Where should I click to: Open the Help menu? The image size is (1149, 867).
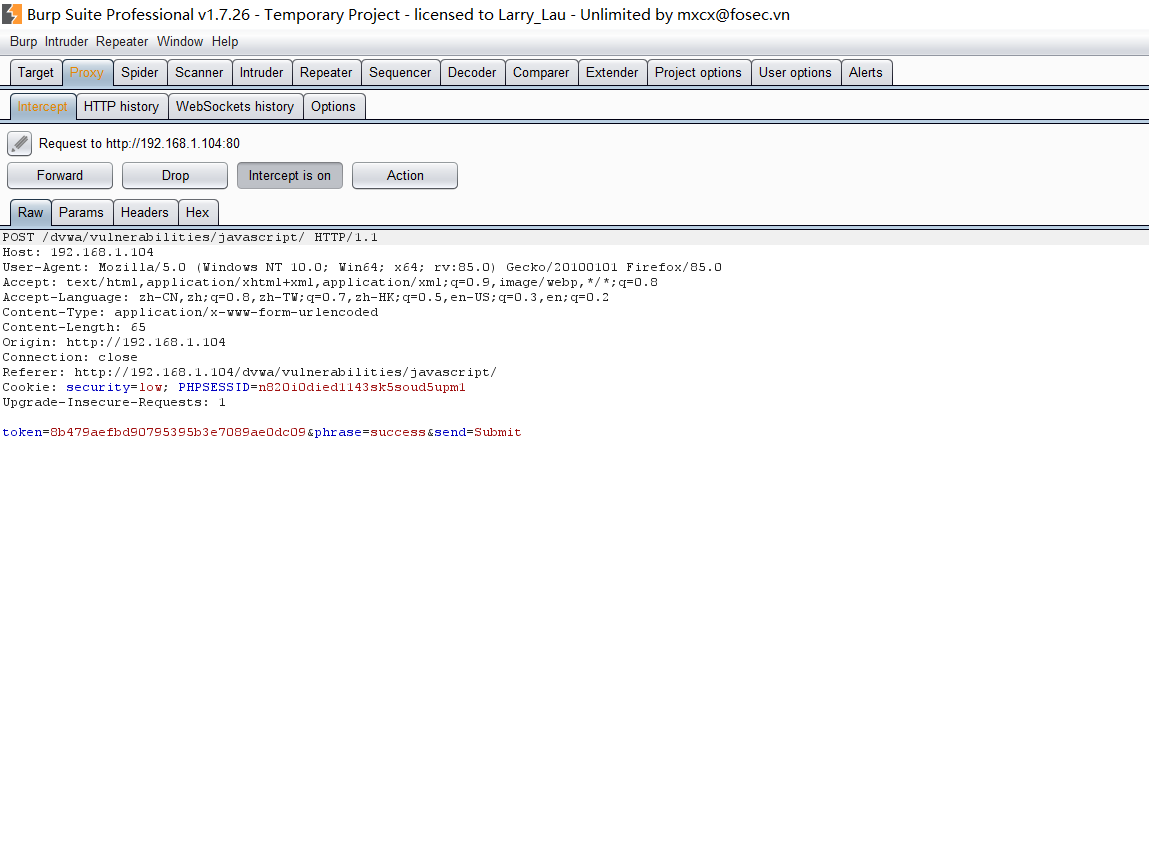click(x=225, y=42)
